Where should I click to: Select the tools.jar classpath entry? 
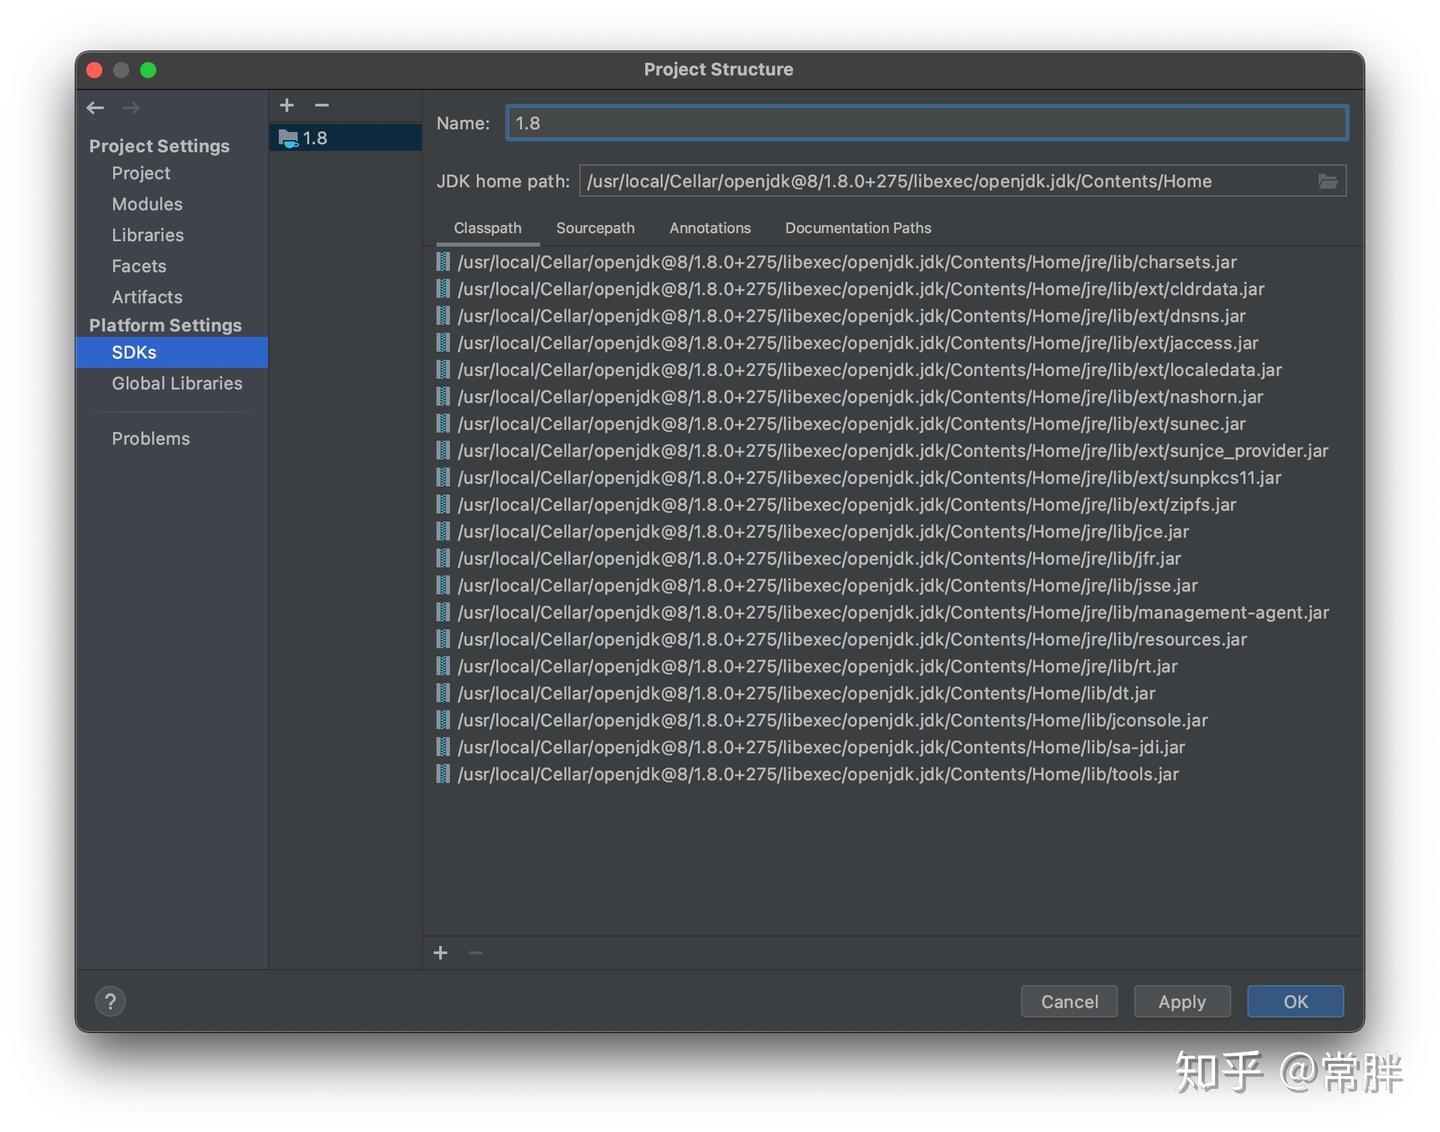coord(817,773)
